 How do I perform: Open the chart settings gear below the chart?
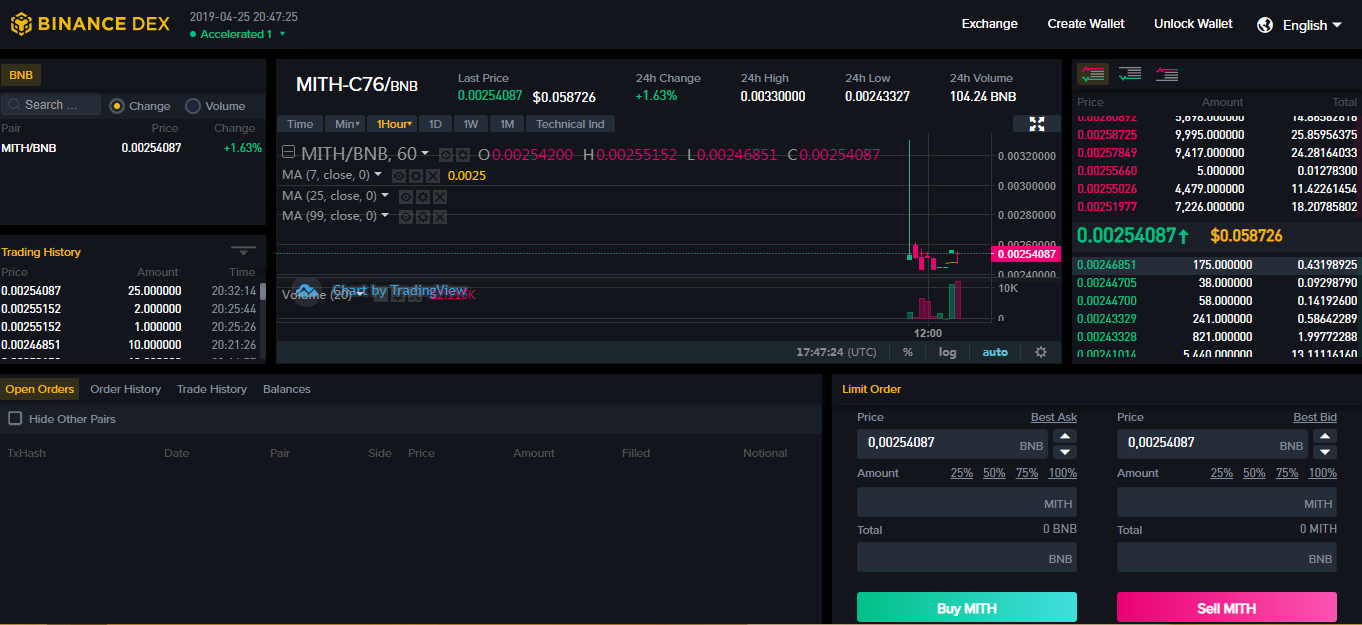pyautogui.click(x=1040, y=352)
